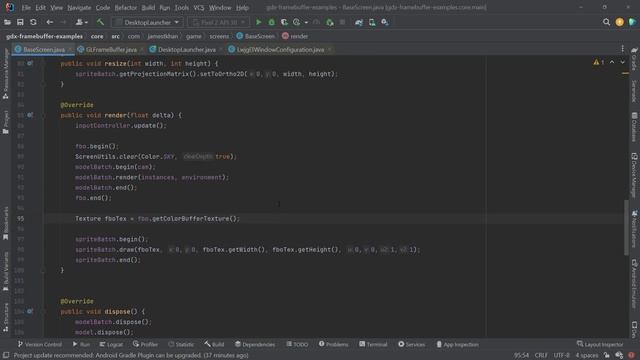Click the Apply Changes icon in toolbar
Screen dimensions: 640x360
(330, 22)
